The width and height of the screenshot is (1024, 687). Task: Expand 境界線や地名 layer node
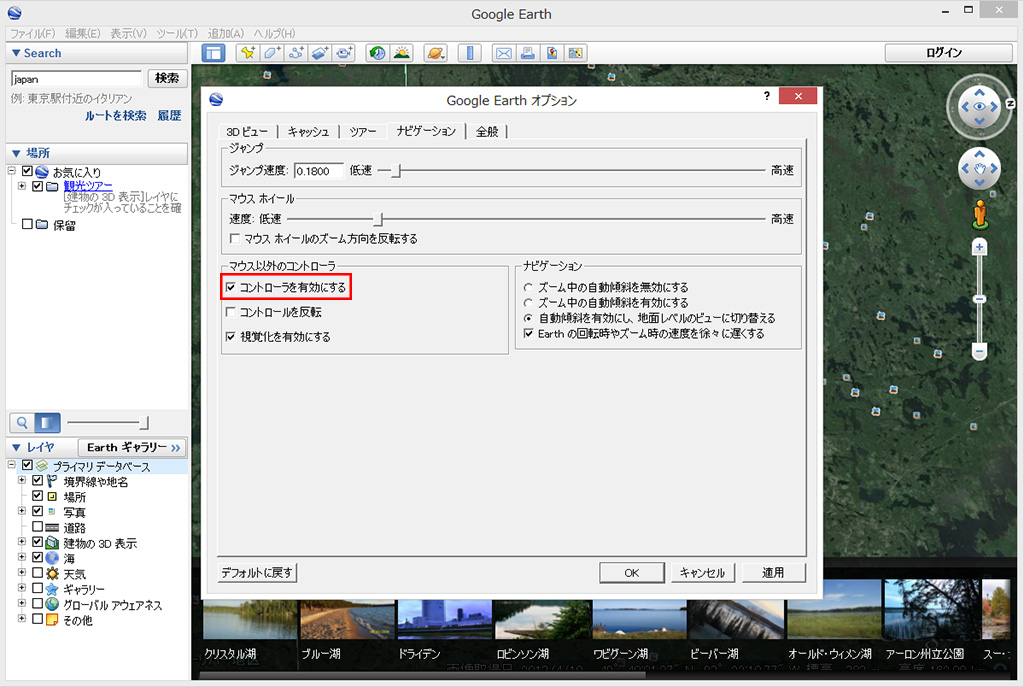click(x=22, y=480)
